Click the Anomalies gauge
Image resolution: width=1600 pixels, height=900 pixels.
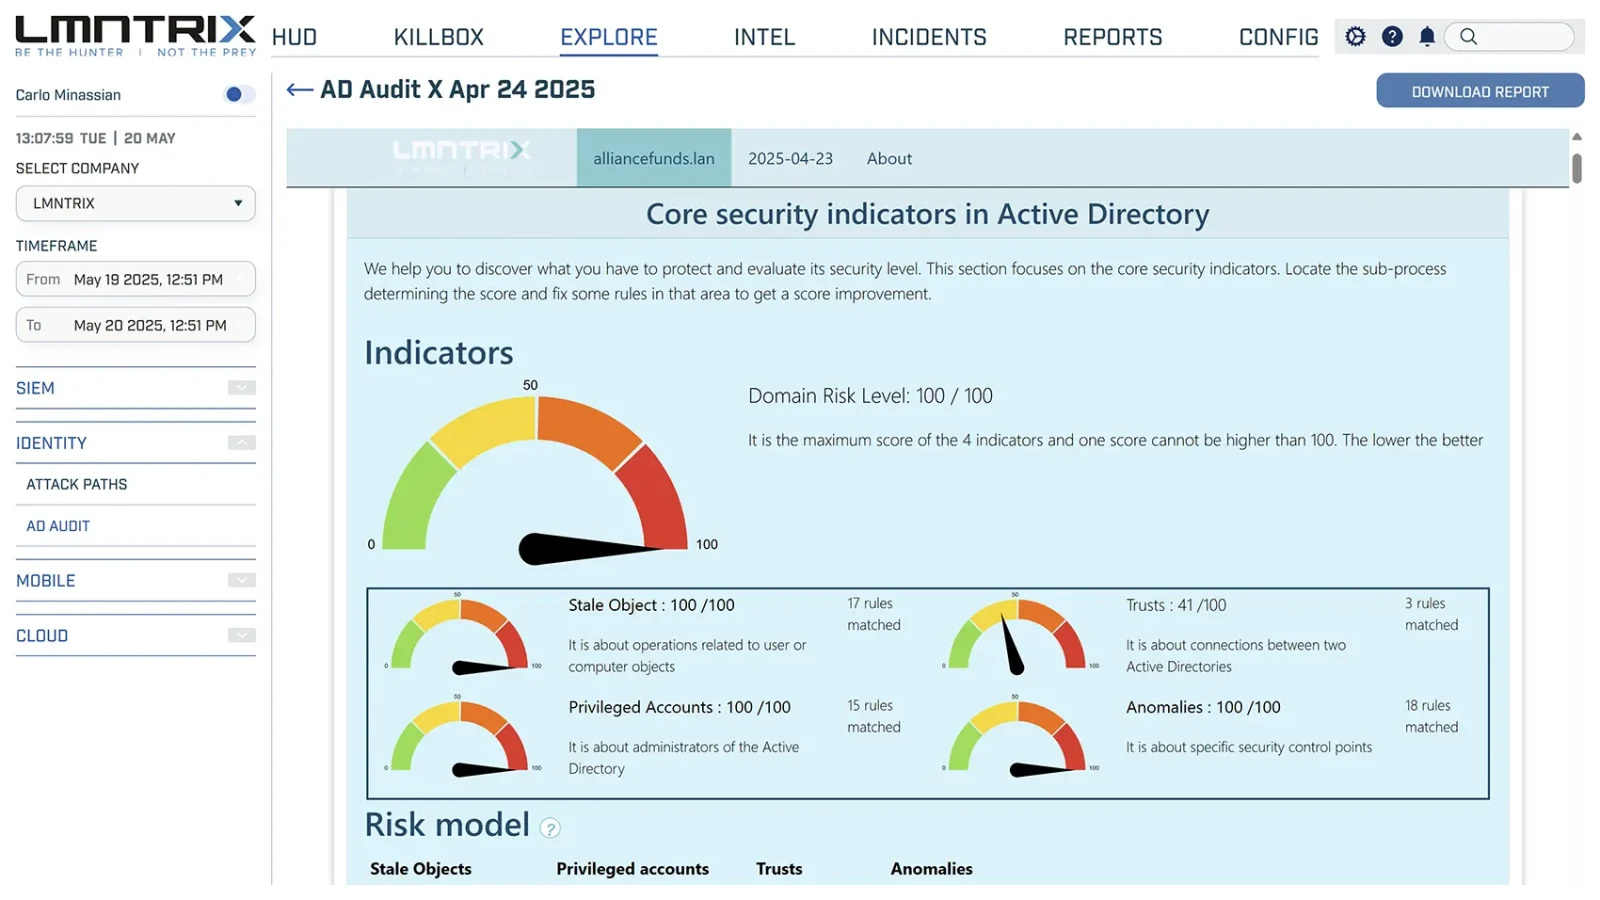point(1017,739)
